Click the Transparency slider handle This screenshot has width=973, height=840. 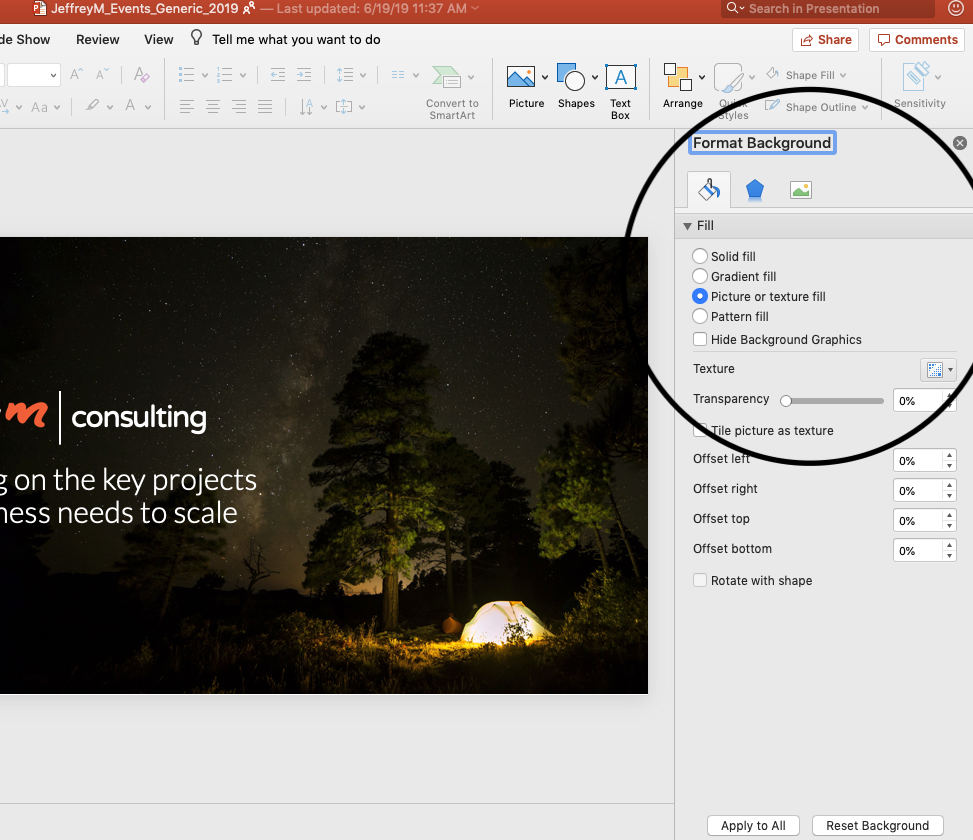[786, 401]
